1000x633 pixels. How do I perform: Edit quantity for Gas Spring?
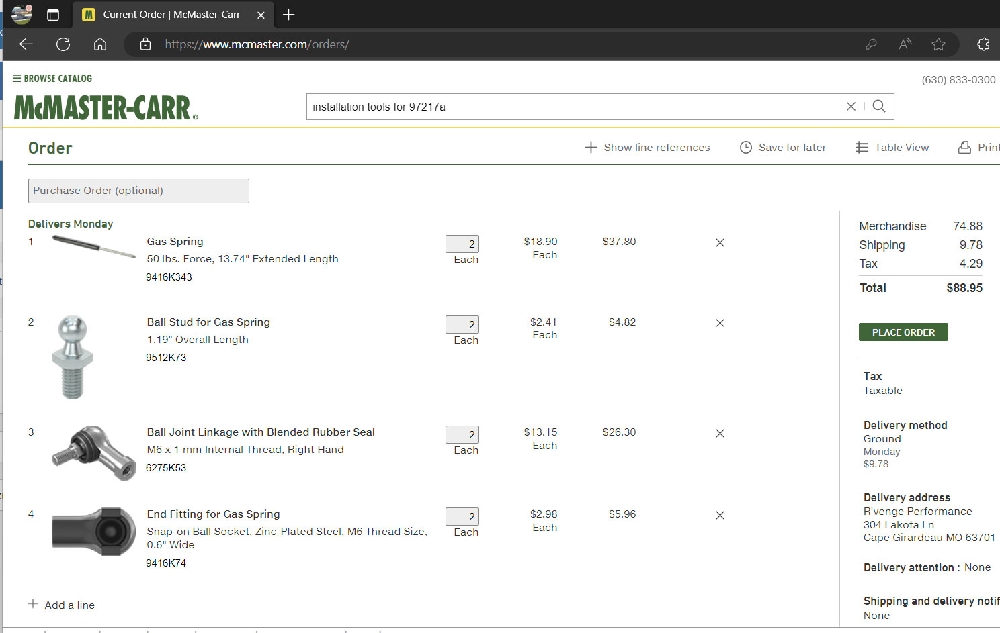point(462,244)
